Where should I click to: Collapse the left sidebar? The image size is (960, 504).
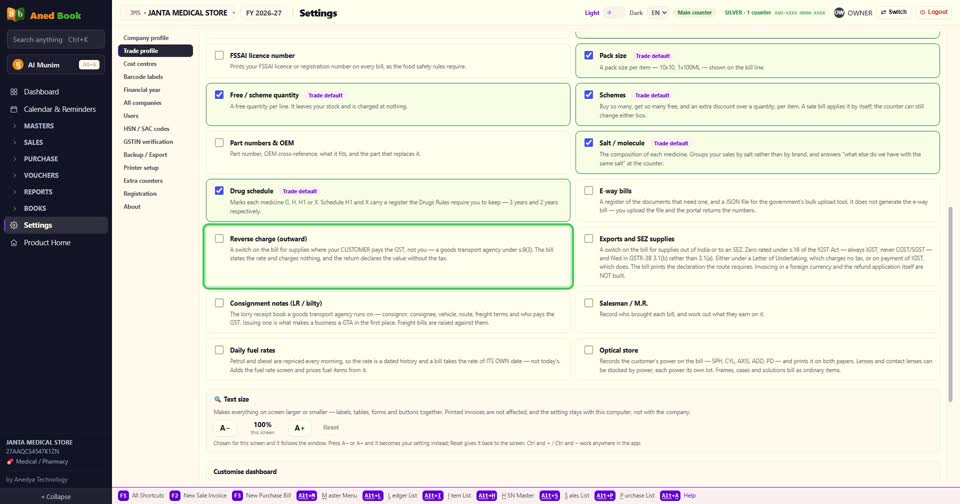[56, 497]
